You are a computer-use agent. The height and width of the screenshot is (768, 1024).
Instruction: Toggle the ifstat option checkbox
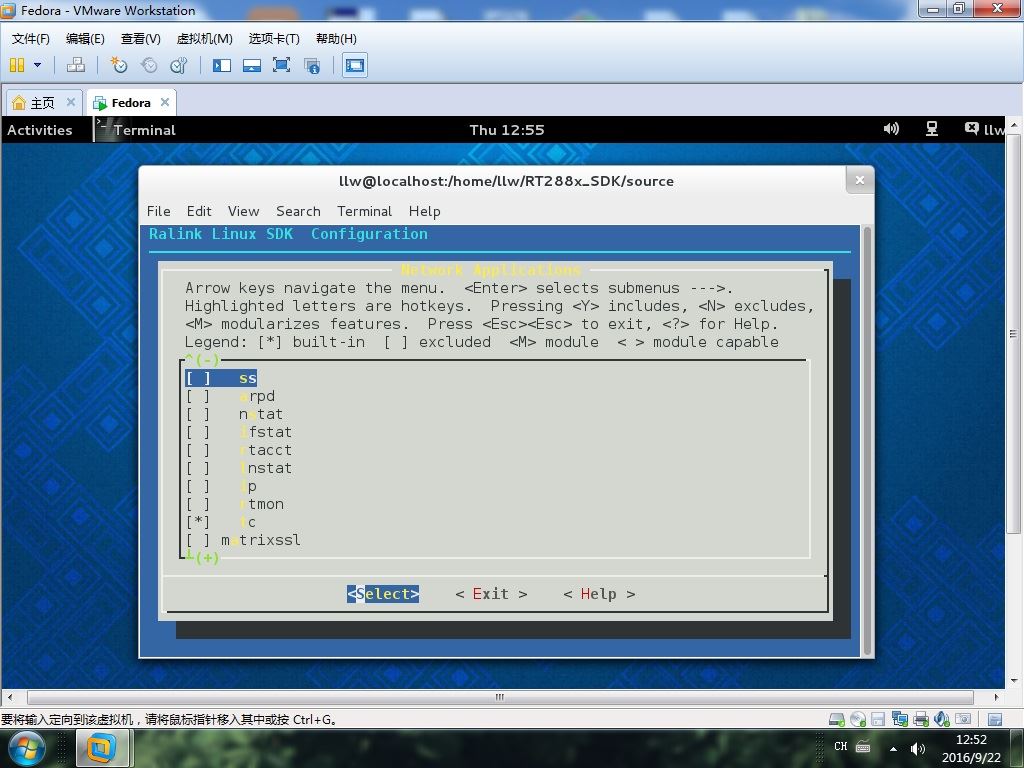click(x=199, y=432)
